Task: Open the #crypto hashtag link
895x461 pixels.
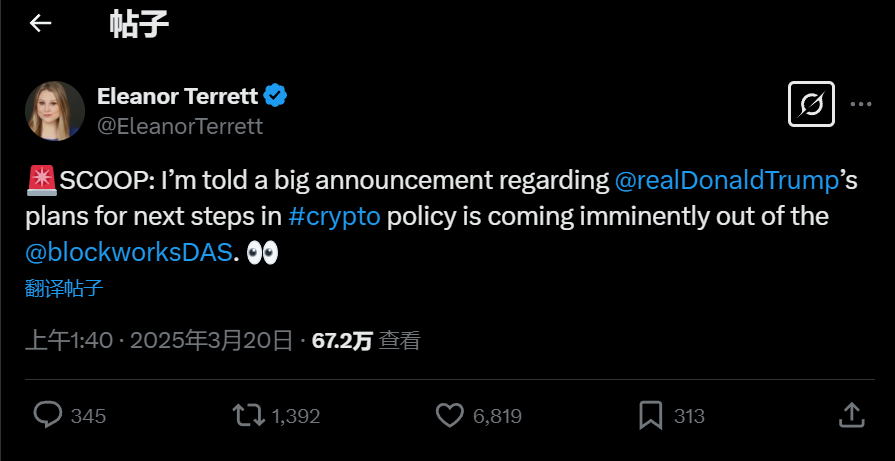Action: [333, 217]
